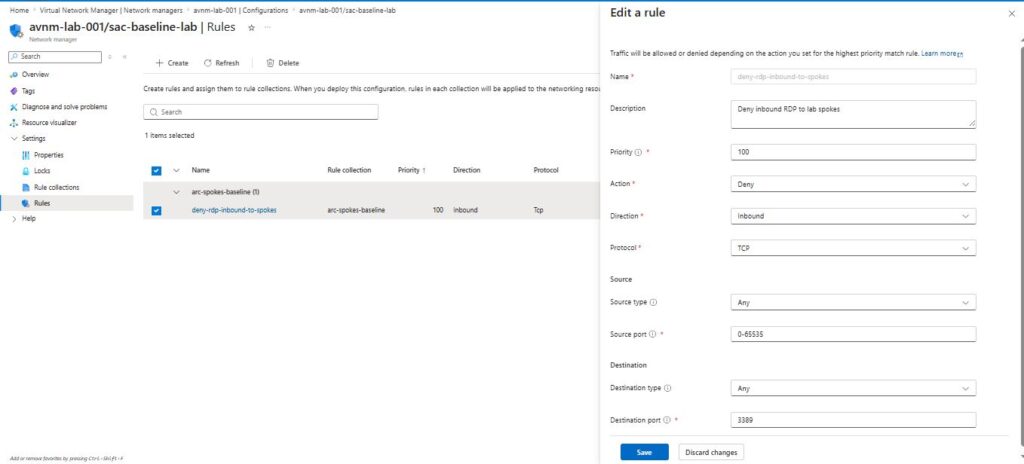Click the Create toolbar button
The image size is (1024, 464).
pyautogui.click(x=172, y=63)
